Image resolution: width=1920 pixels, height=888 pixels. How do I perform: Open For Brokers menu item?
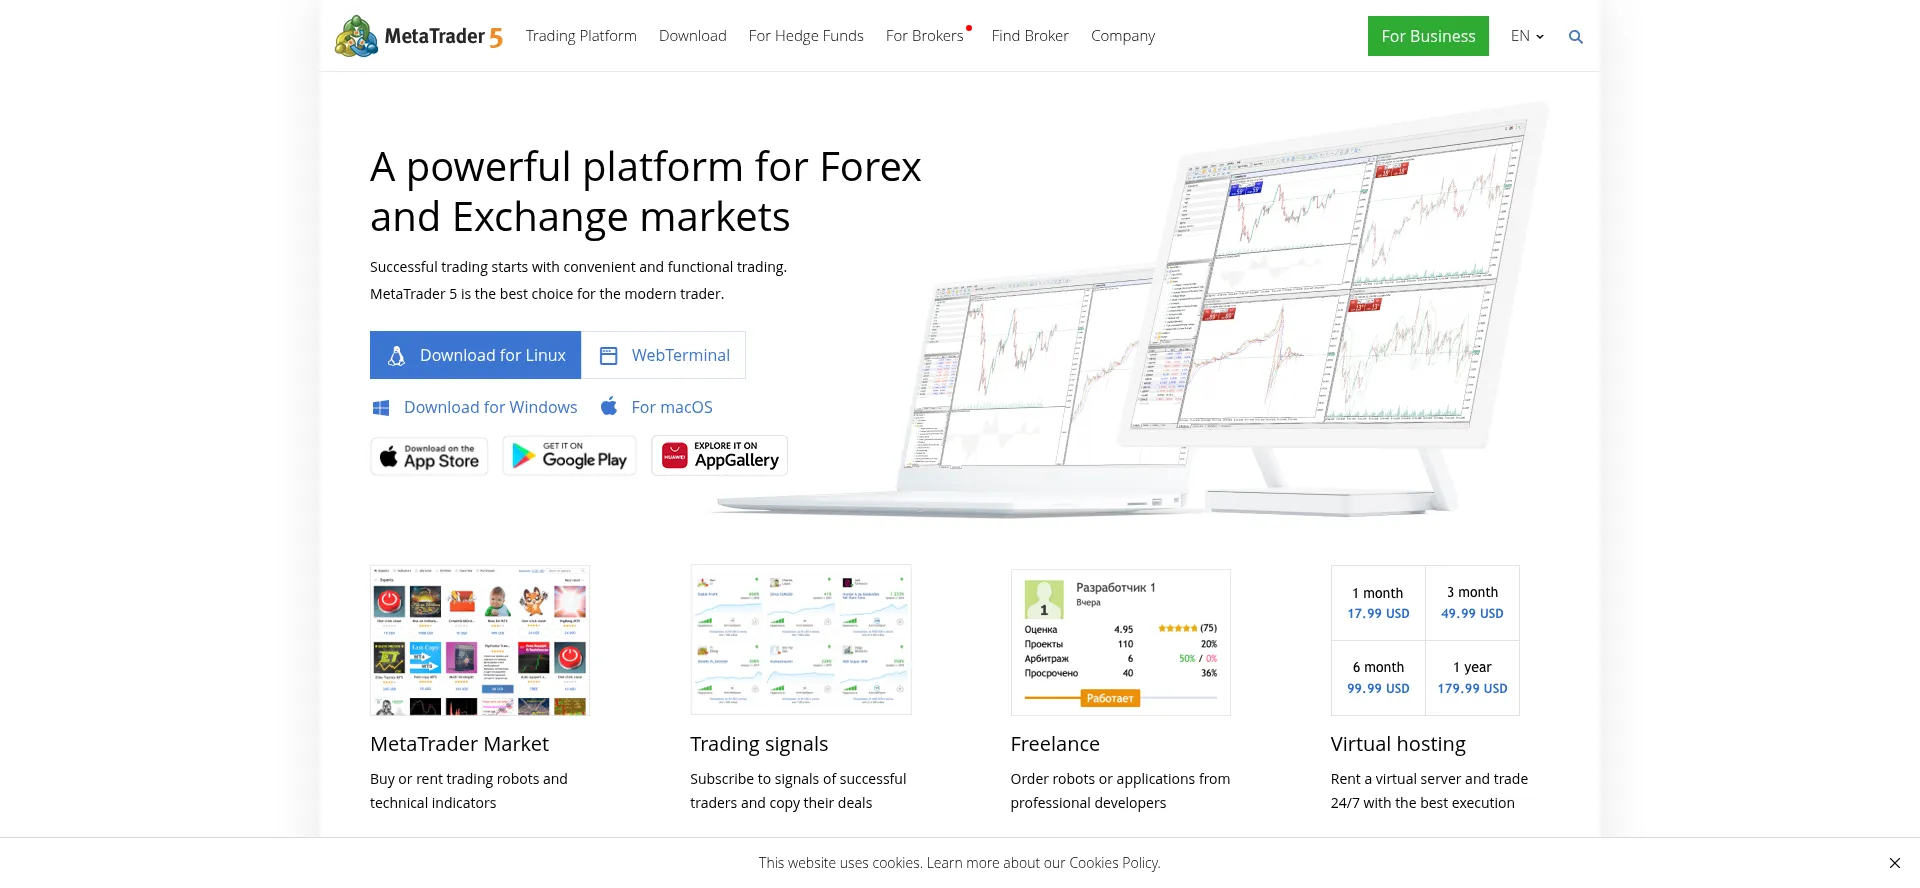925,36
